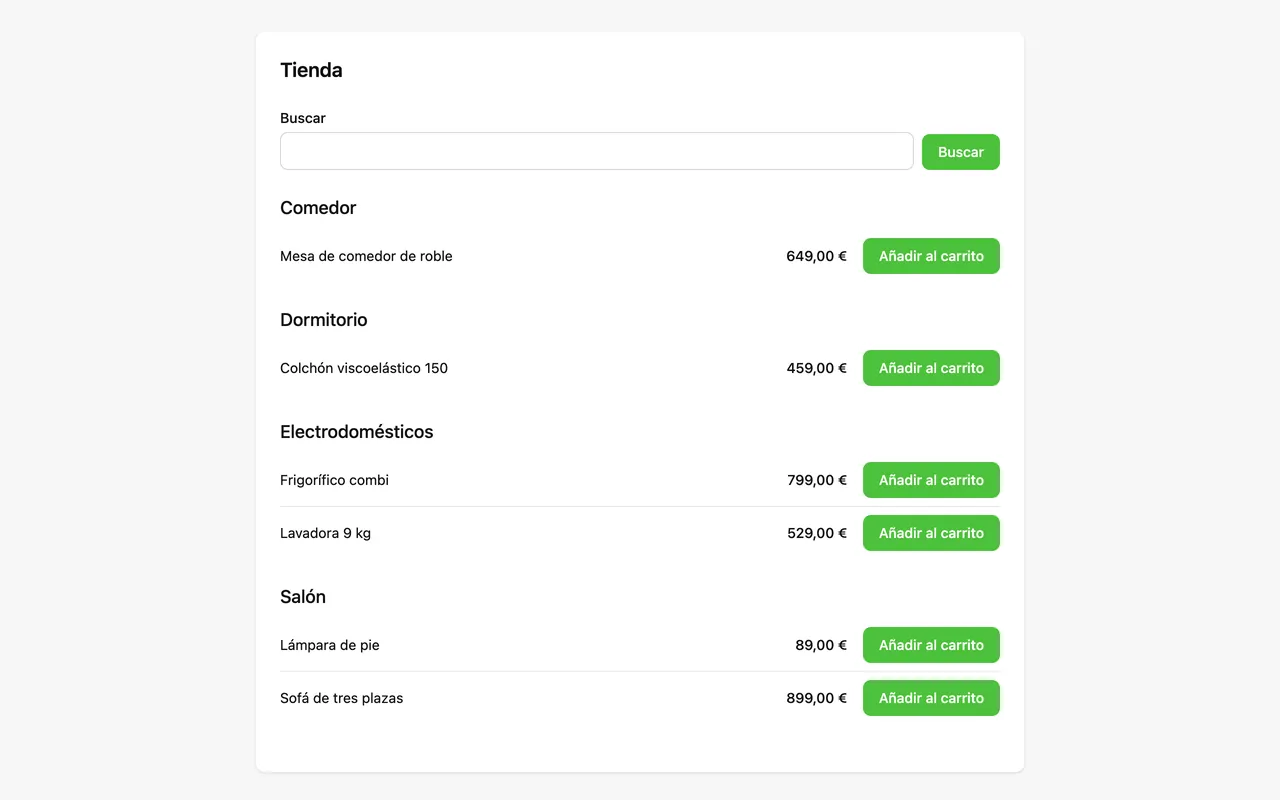The height and width of the screenshot is (800, 1280).
Task: Add Frigorífico combi to cart
Action: [x=931, y=480]
